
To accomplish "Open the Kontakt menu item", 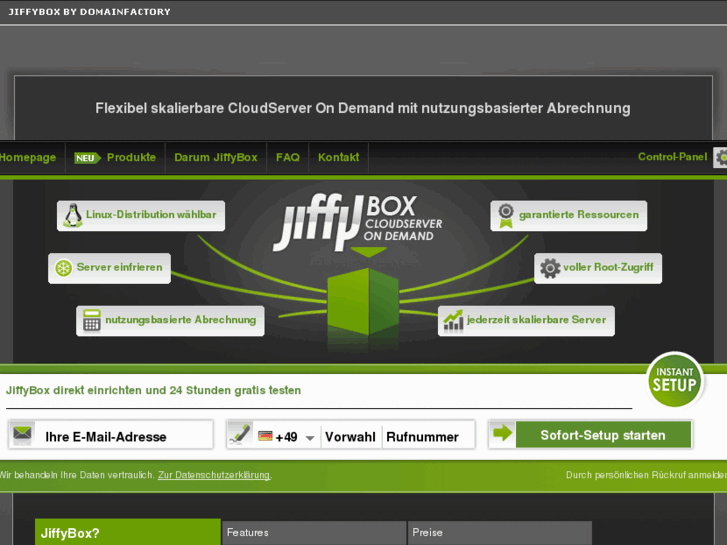I will (x=338, y=157).
